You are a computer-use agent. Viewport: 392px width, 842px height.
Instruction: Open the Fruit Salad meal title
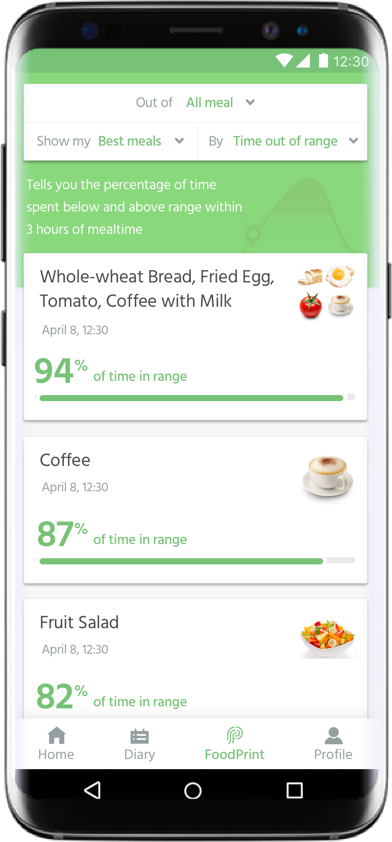point(79,623)
